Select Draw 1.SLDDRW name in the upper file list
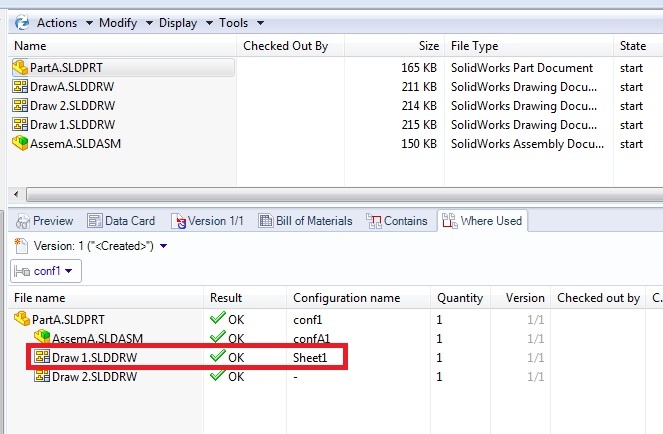 [x=72, y=125]
